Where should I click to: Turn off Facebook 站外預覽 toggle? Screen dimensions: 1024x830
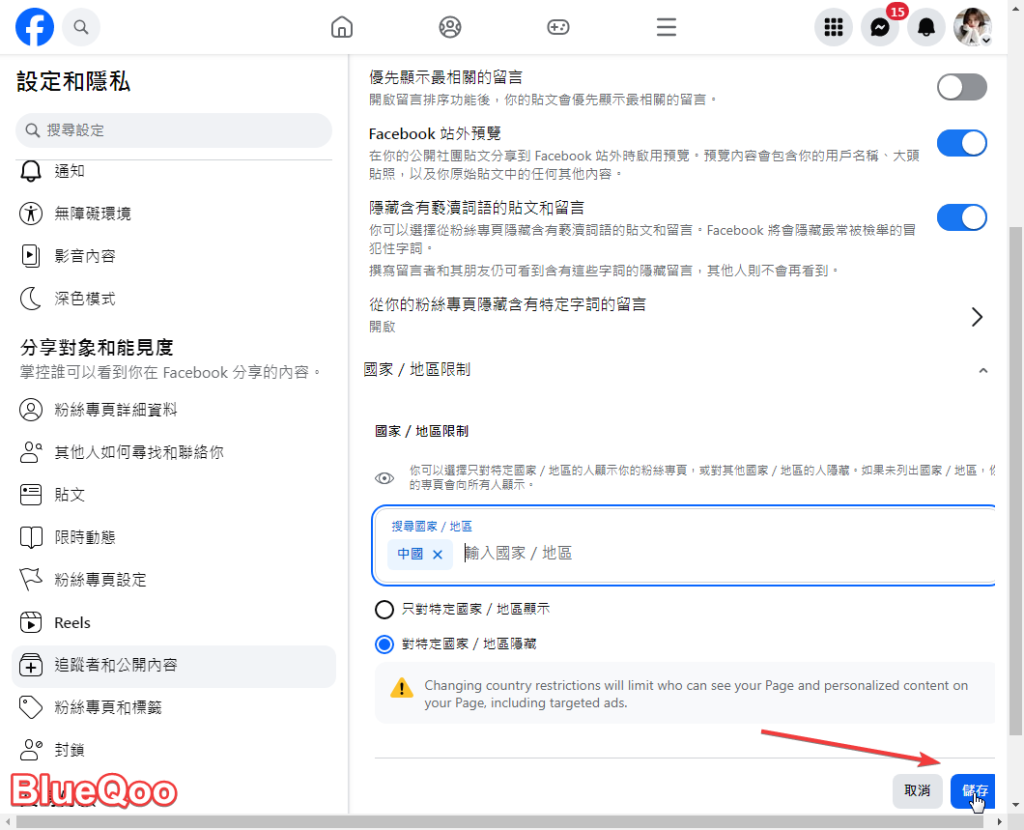(x=961, y=143)
